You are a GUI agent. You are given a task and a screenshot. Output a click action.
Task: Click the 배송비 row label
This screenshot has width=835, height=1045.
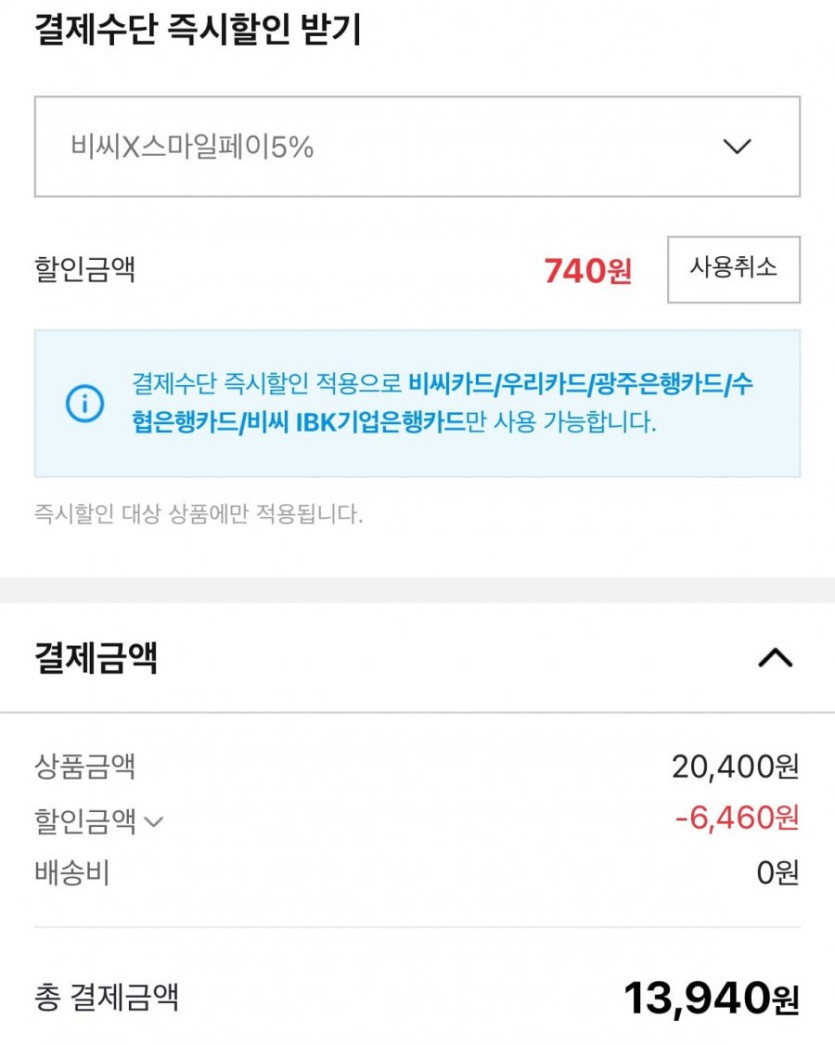(72, 872)
